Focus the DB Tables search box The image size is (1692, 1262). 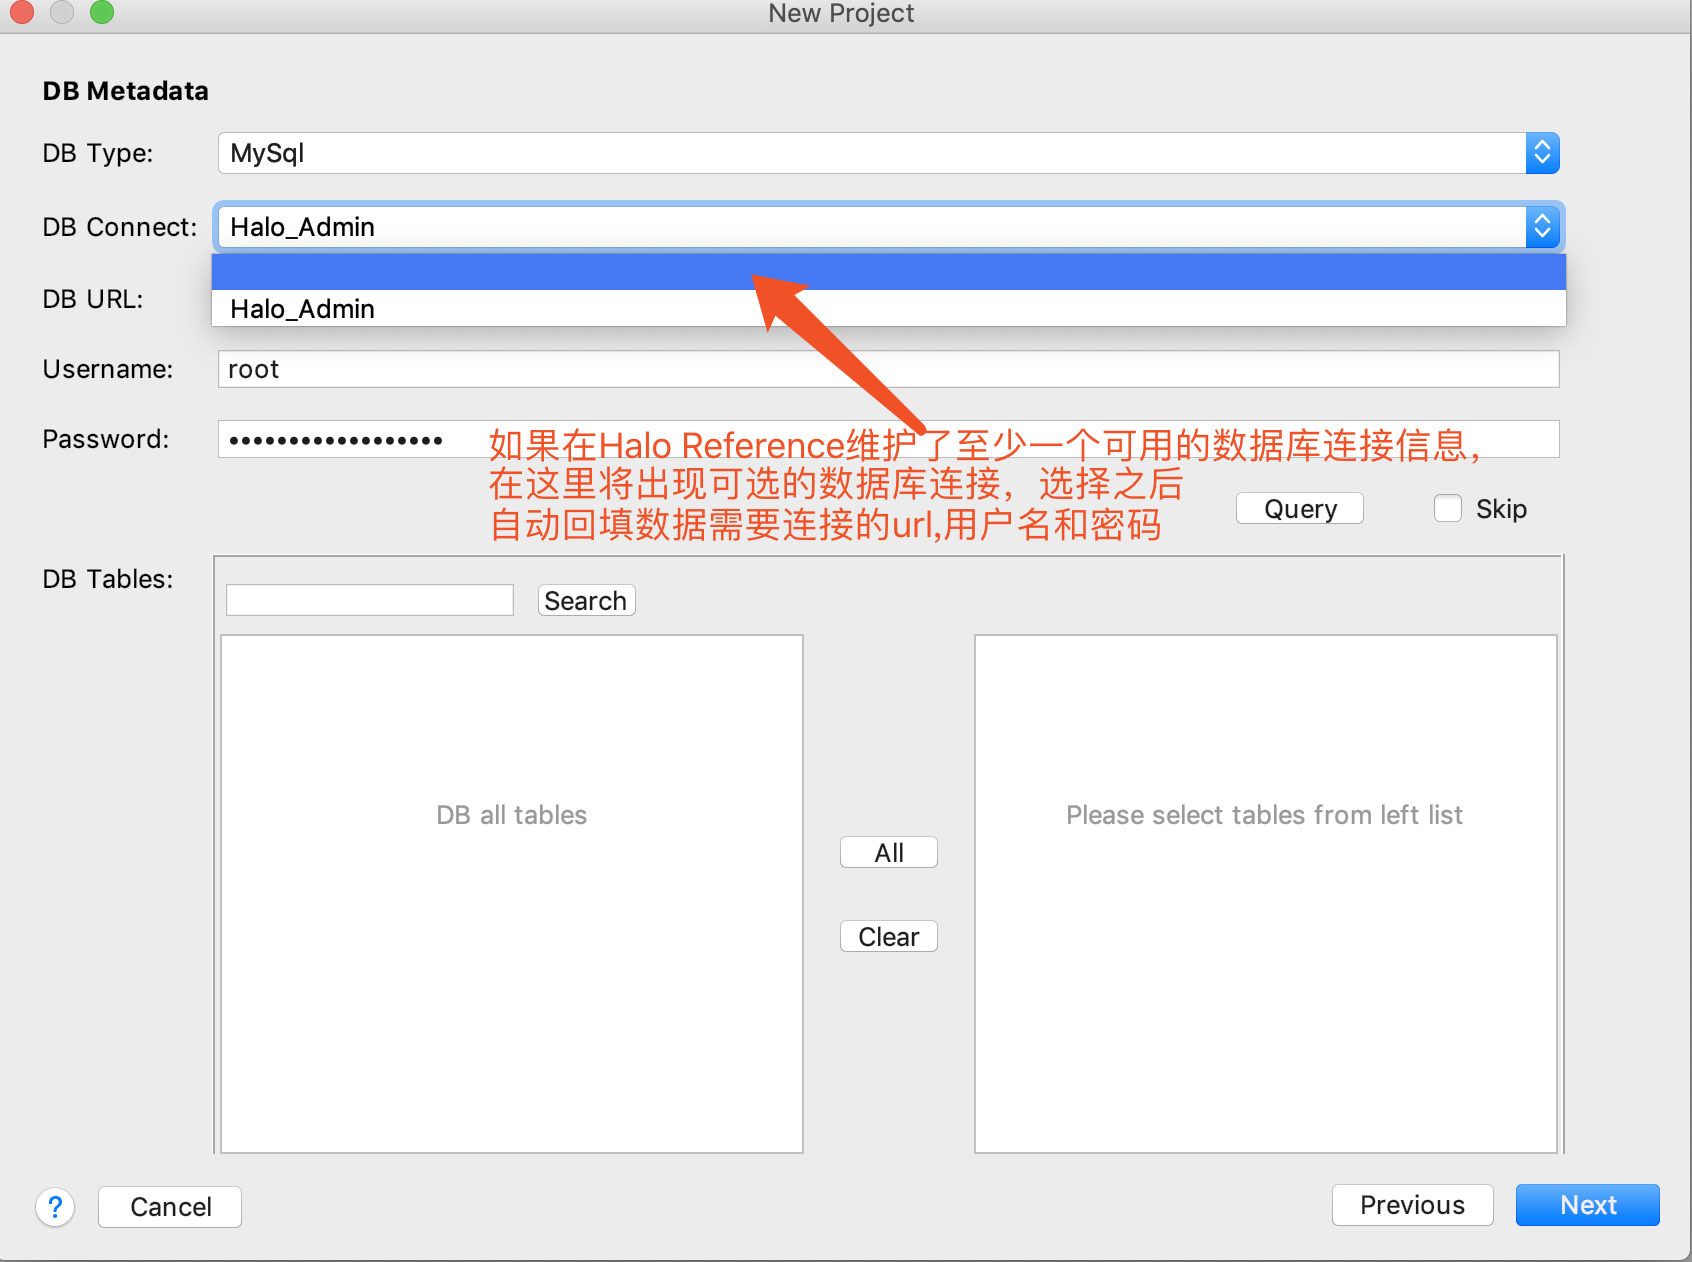tap(370, 601)
